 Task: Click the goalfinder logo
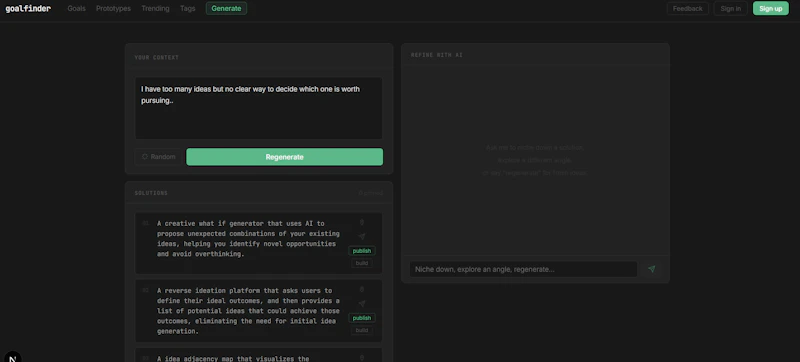click(x=28, y=8)
